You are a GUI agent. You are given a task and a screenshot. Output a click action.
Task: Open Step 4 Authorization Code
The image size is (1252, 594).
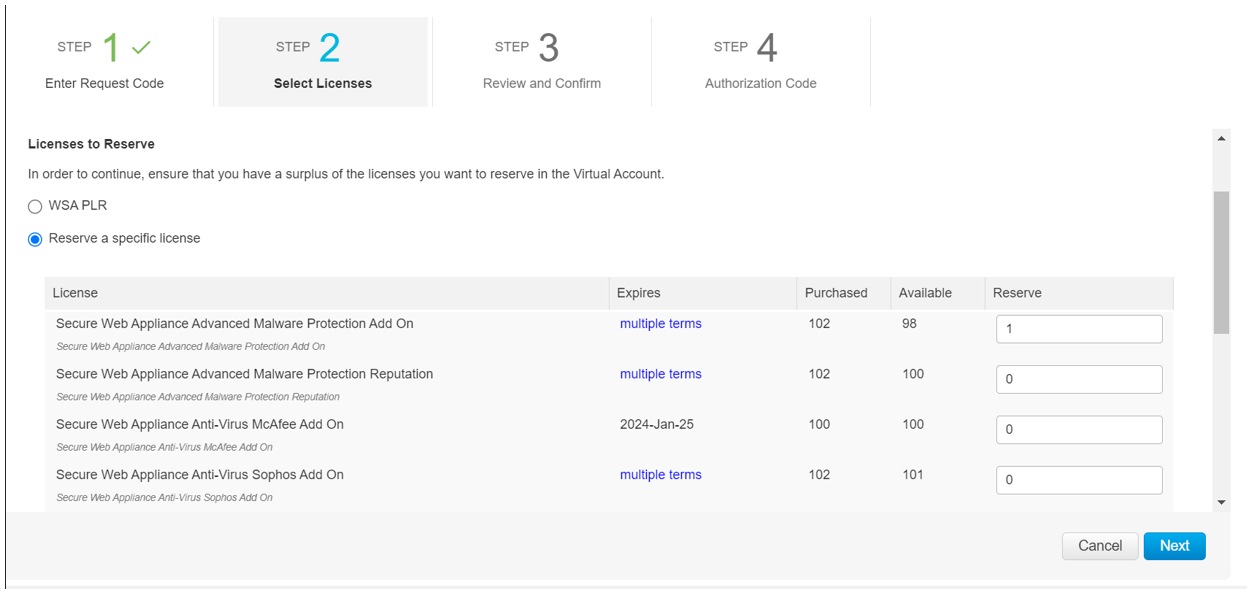761,60
